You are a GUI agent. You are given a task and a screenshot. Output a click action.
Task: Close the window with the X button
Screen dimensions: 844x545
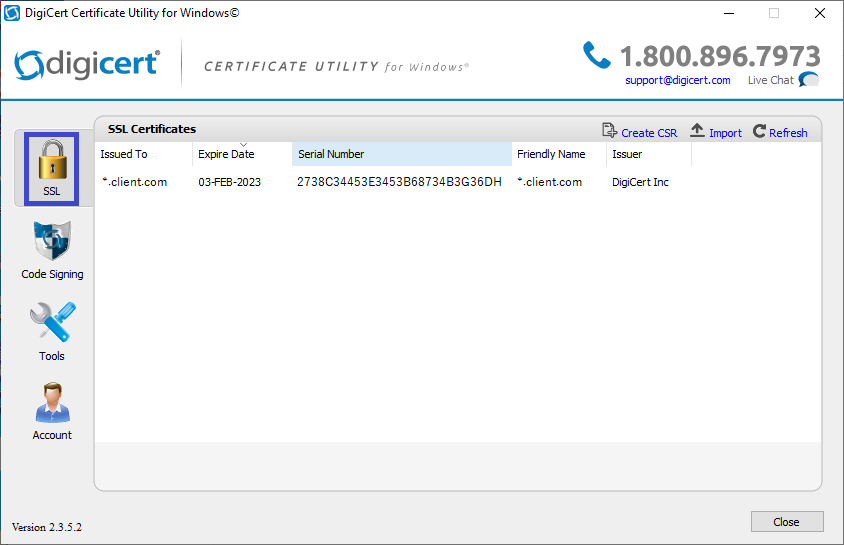click(x=820, y=13)
